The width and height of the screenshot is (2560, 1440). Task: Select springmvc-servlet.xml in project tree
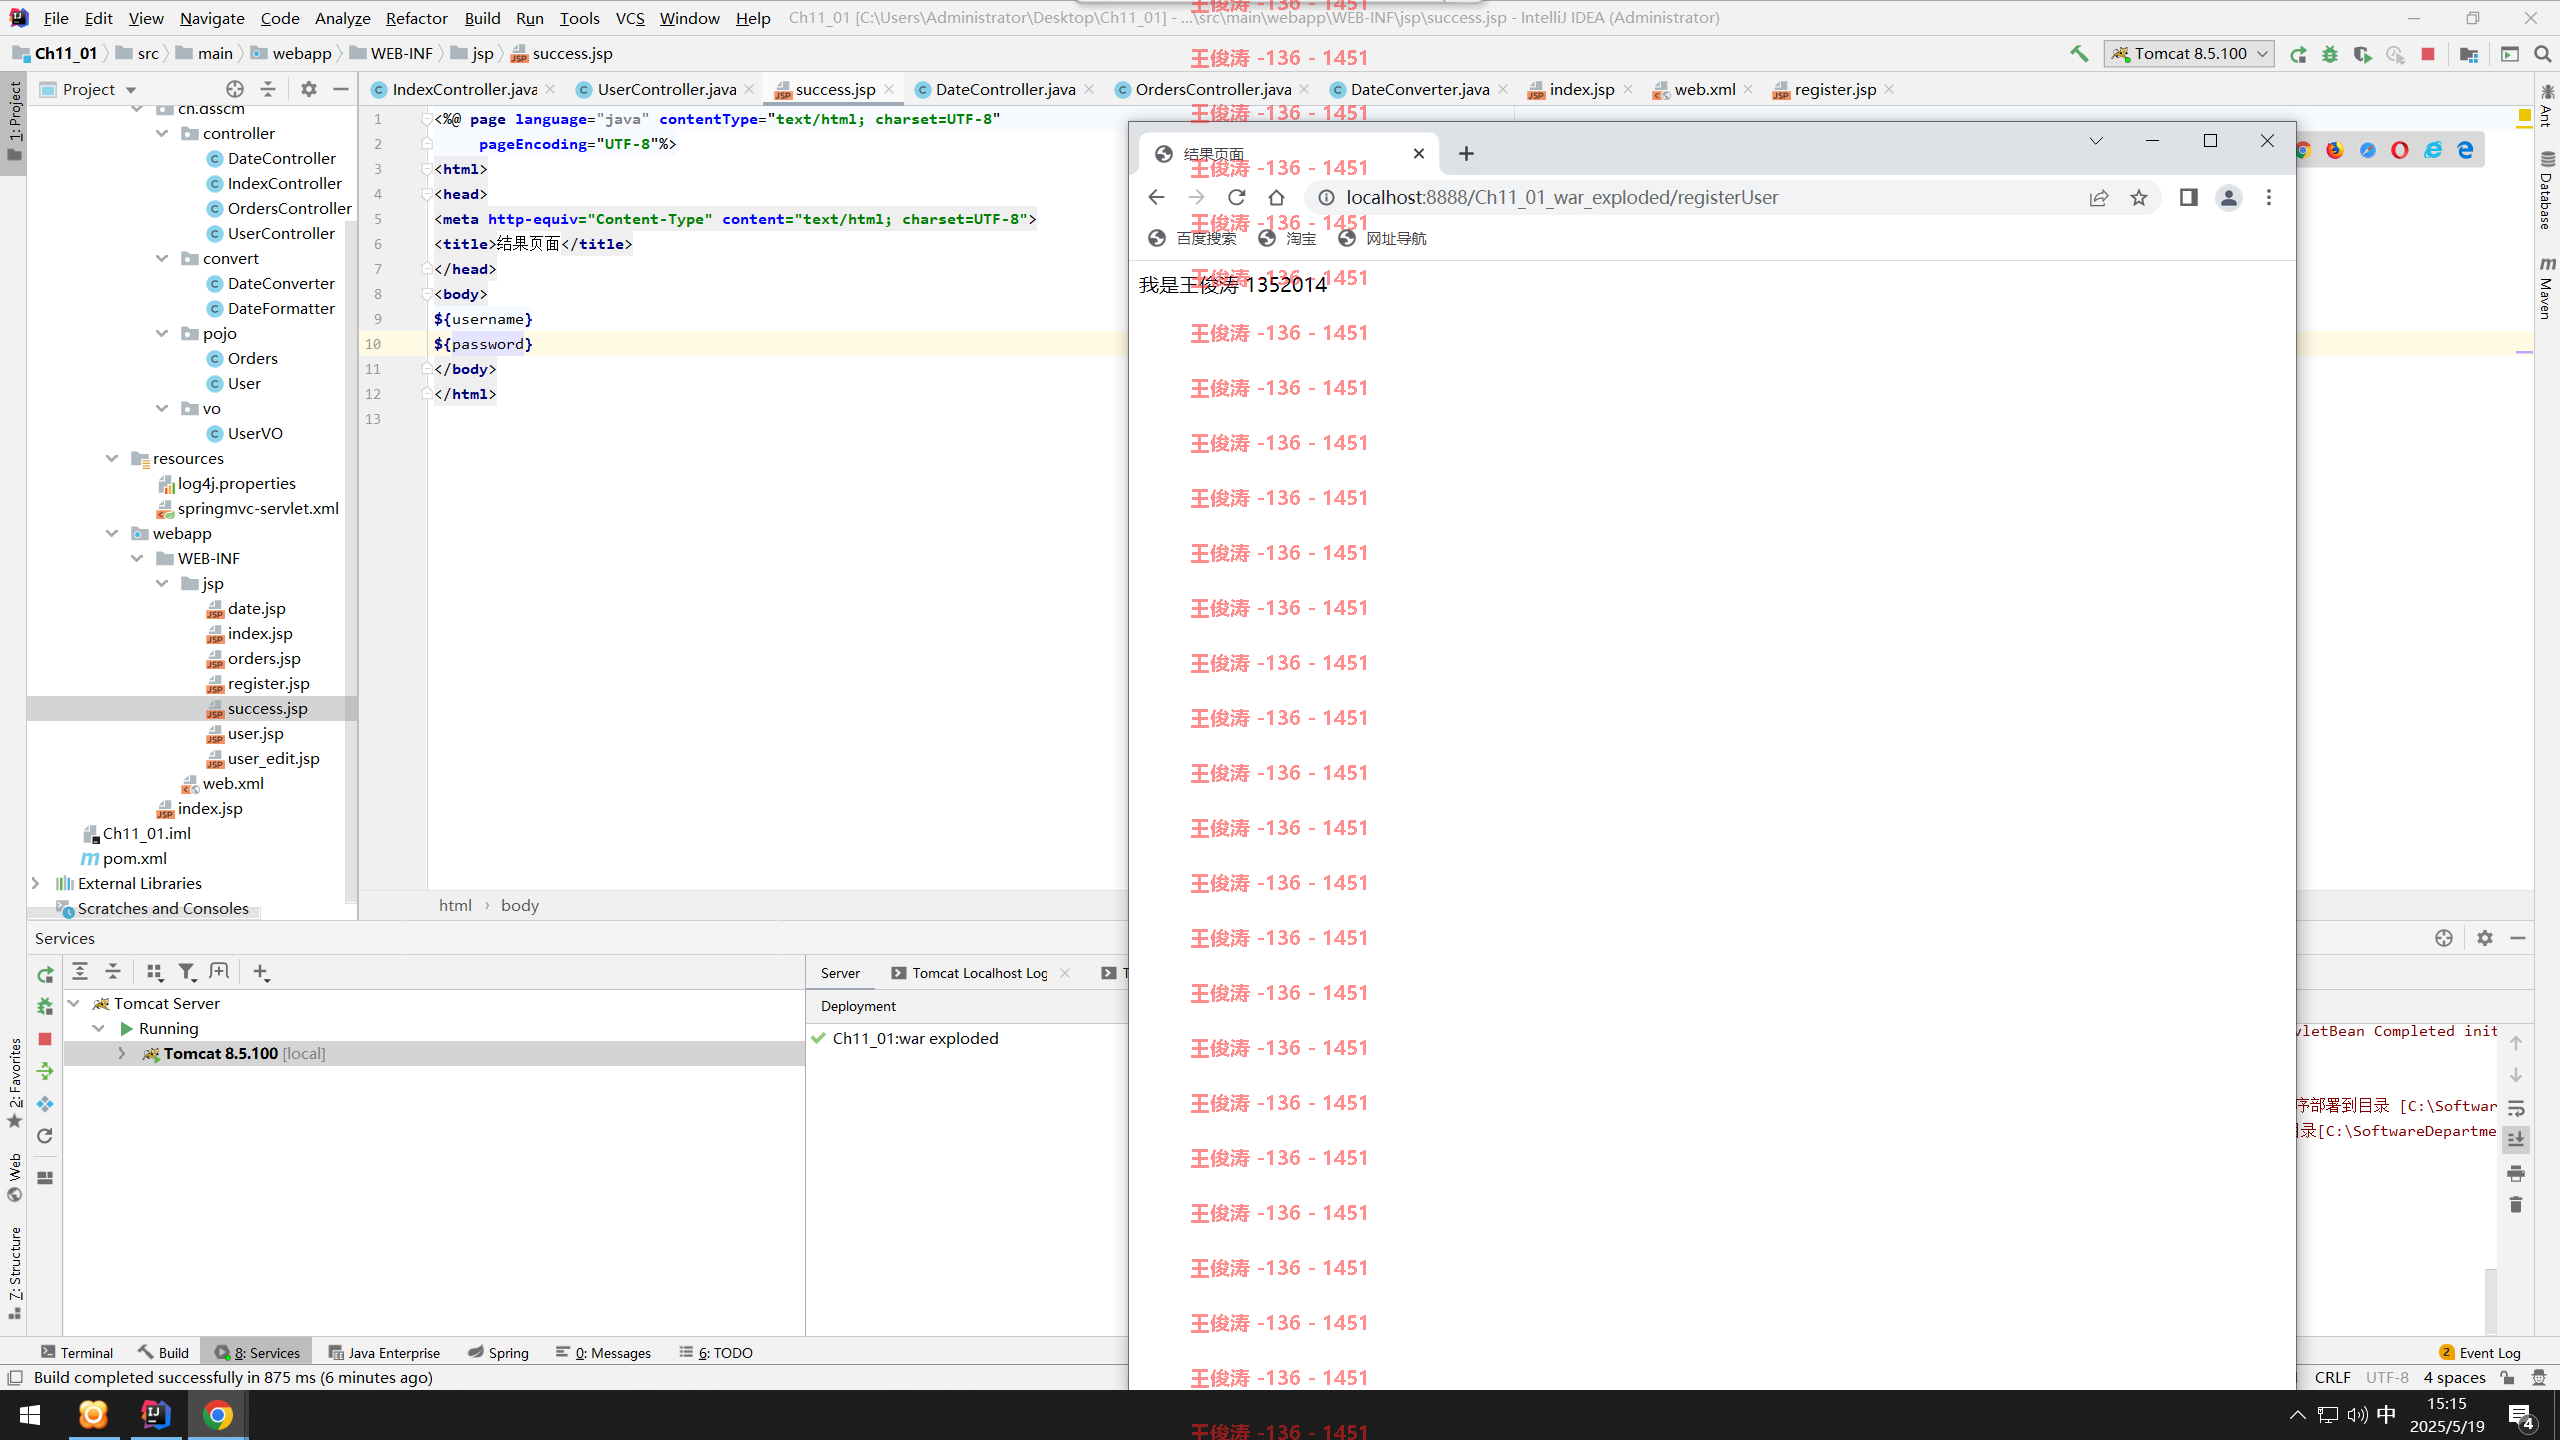coord(257,508)
